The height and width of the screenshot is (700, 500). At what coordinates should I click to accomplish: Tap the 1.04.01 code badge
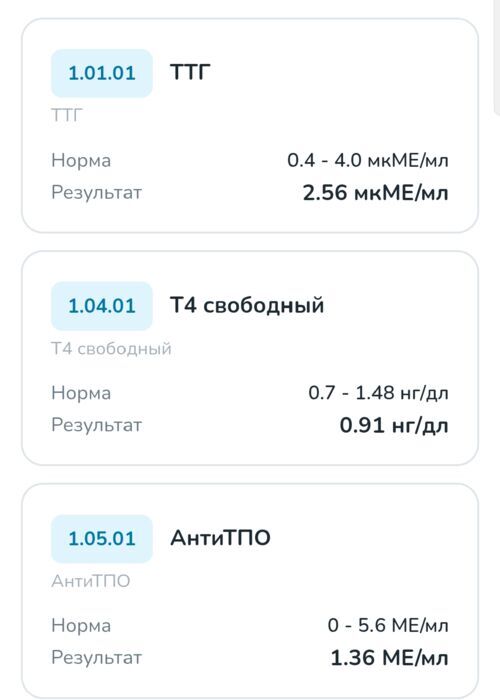[102, 306]
